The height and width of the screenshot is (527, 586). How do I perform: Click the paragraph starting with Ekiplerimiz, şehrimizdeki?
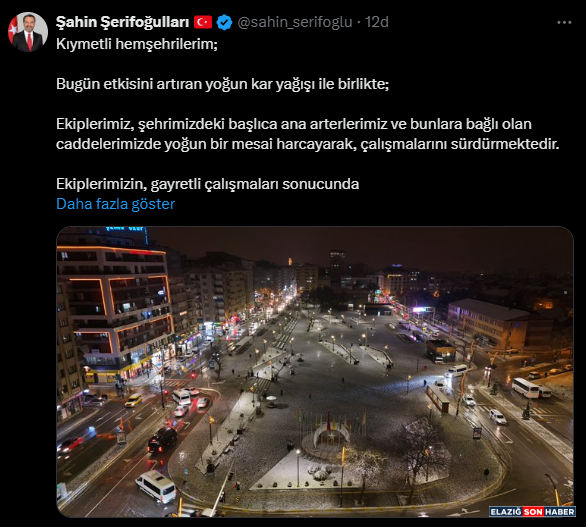tap(308, 134)
